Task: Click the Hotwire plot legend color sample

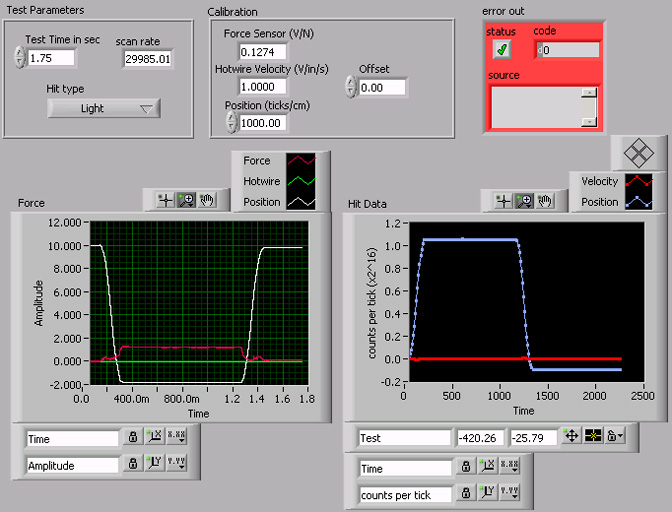Action: (301, 181)
